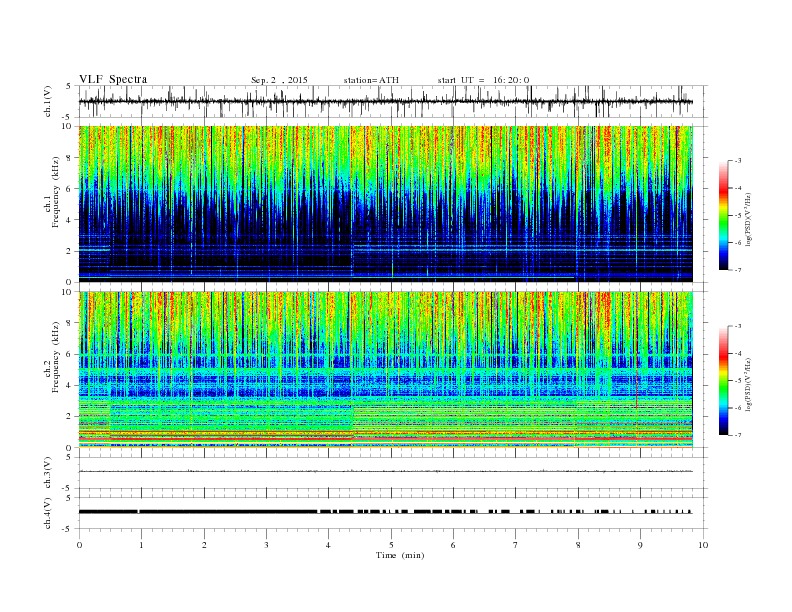Screen dimensions: 792x612
Task: Click the color scale bar beside ch.1 spectrogram
Action: point(723,216)
